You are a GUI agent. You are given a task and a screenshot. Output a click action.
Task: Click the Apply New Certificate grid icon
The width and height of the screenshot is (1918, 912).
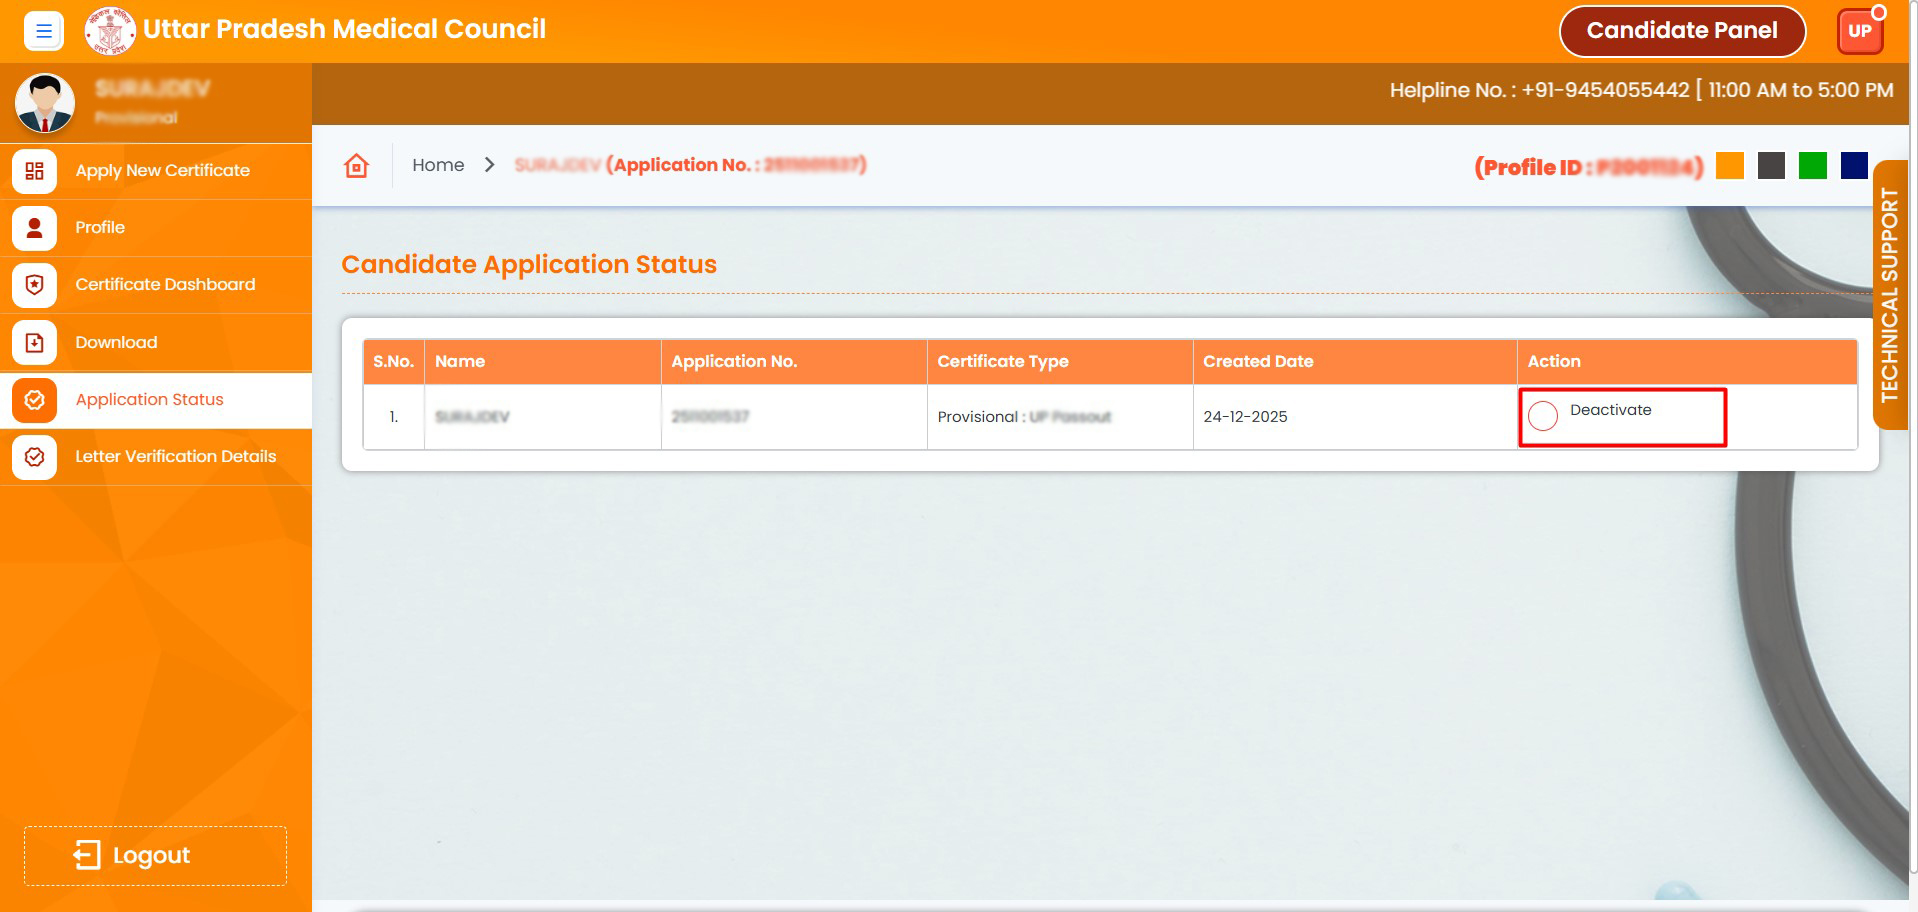point(34,171)
